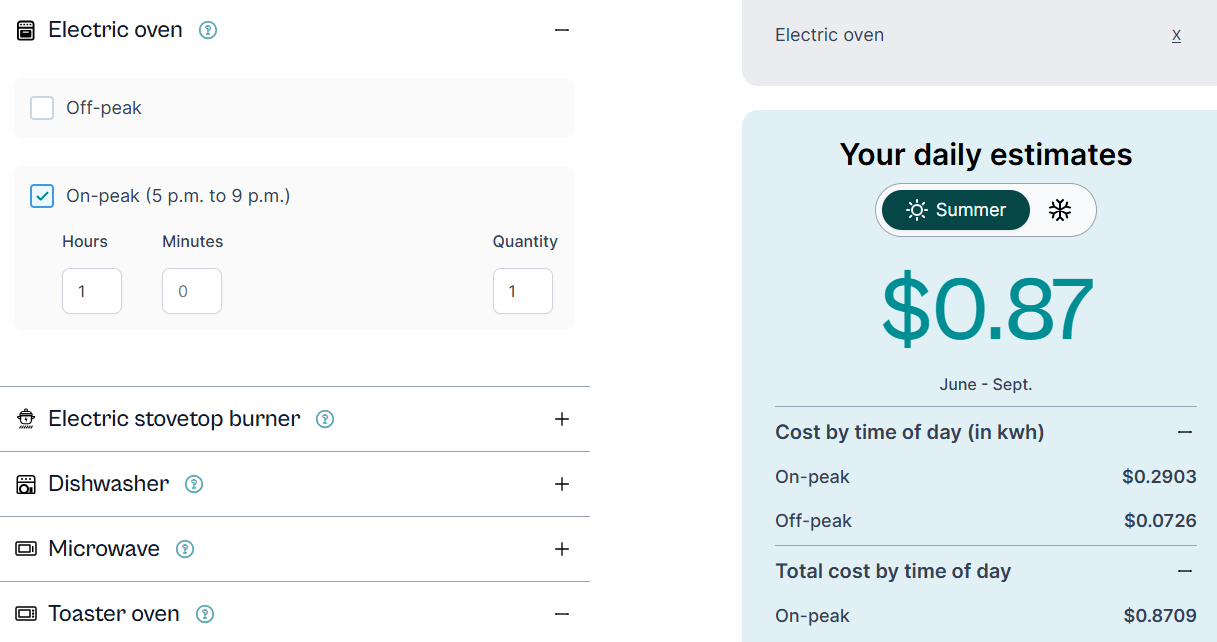The image size is (1217, 642).
Task: Select the Summer season toggle
Action: [955, 210]
